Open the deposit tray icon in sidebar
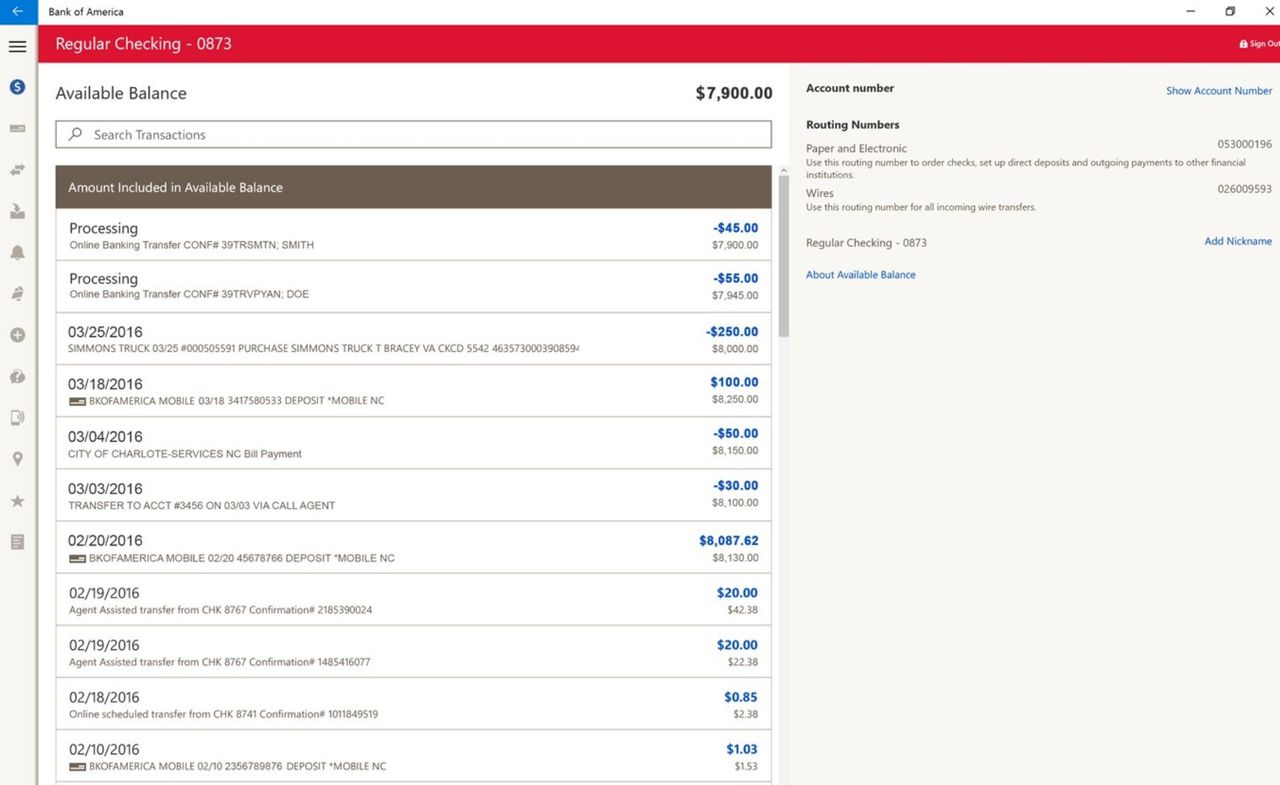Screen dimensions: 1280x785 coord(17,211)
